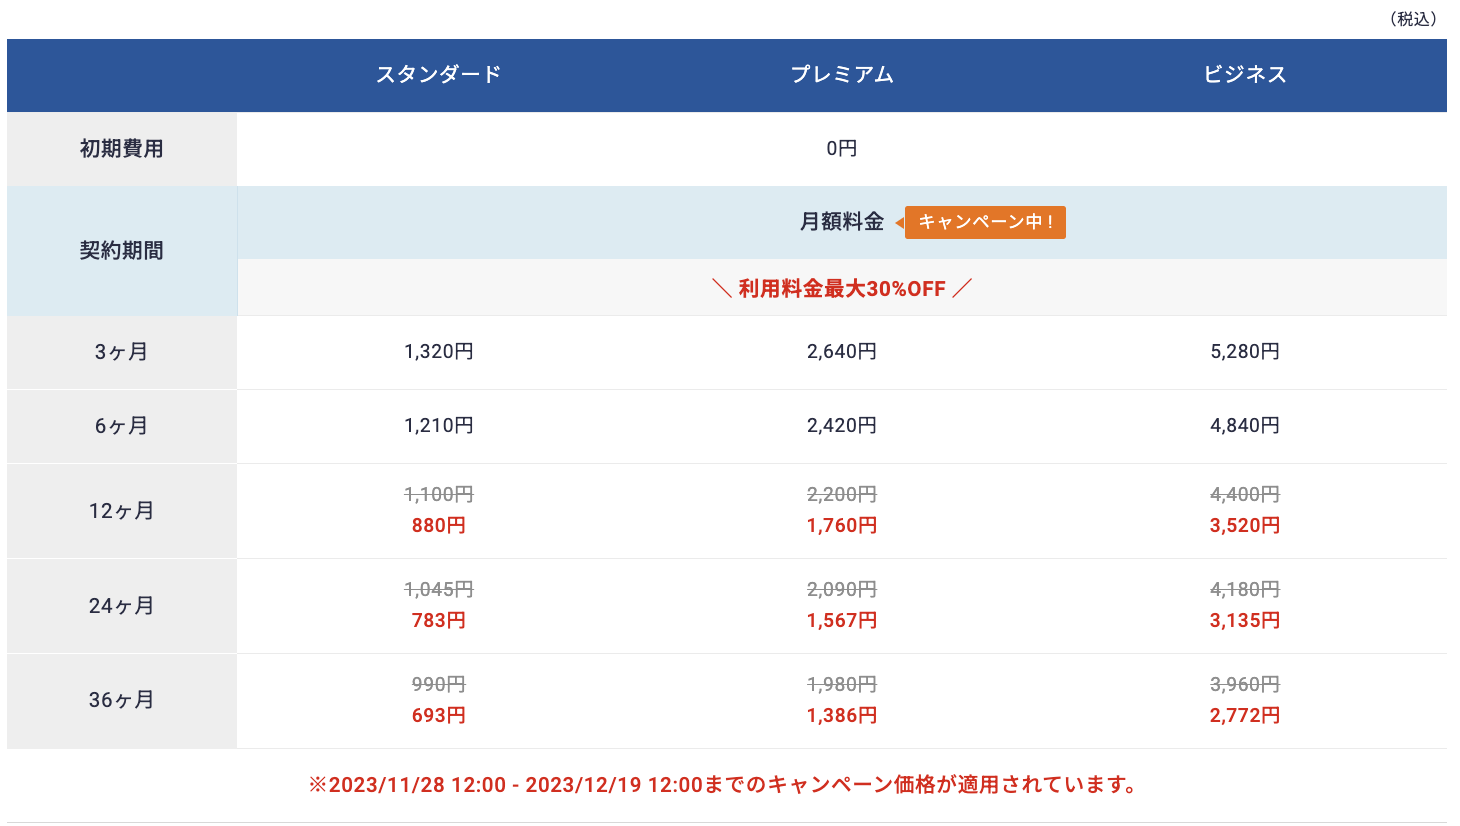
Task: Click the 1,320円 standard price
Action: (x=439, y=352)
